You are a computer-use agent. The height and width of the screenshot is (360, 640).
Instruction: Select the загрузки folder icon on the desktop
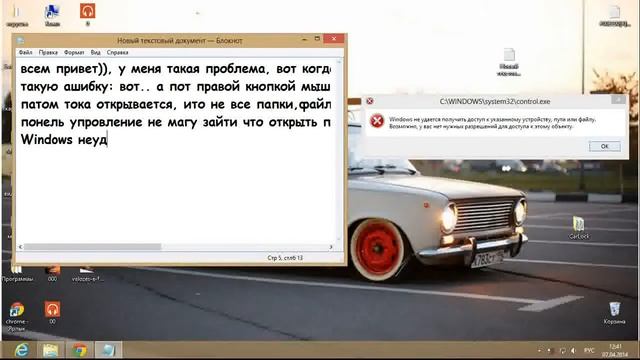[17, 16]
